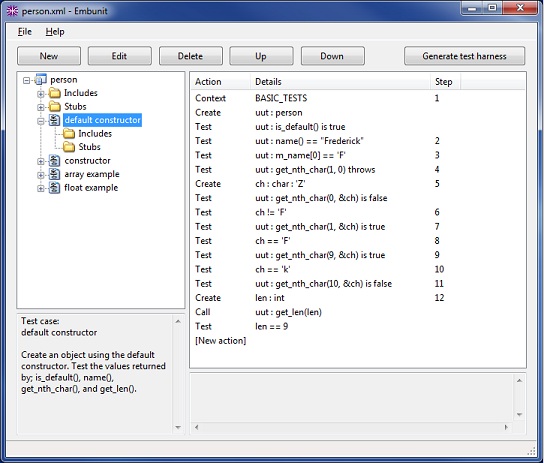Viewport: 544px width, 463px height.
Task: Collapse the person root node
Action: point(26,80)
